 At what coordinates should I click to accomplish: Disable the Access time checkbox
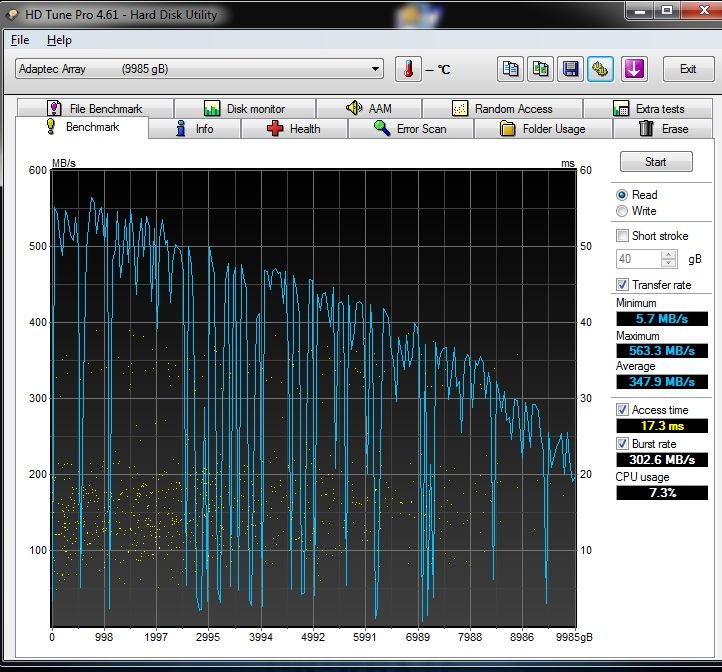623,409
